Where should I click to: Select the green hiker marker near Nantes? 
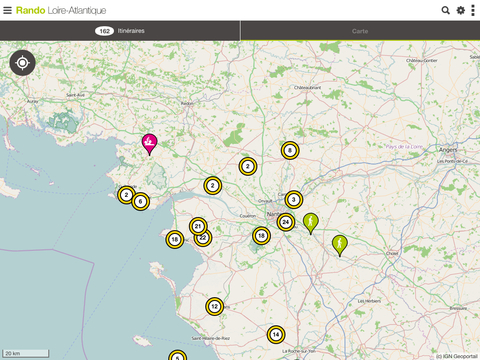[311, 223]
